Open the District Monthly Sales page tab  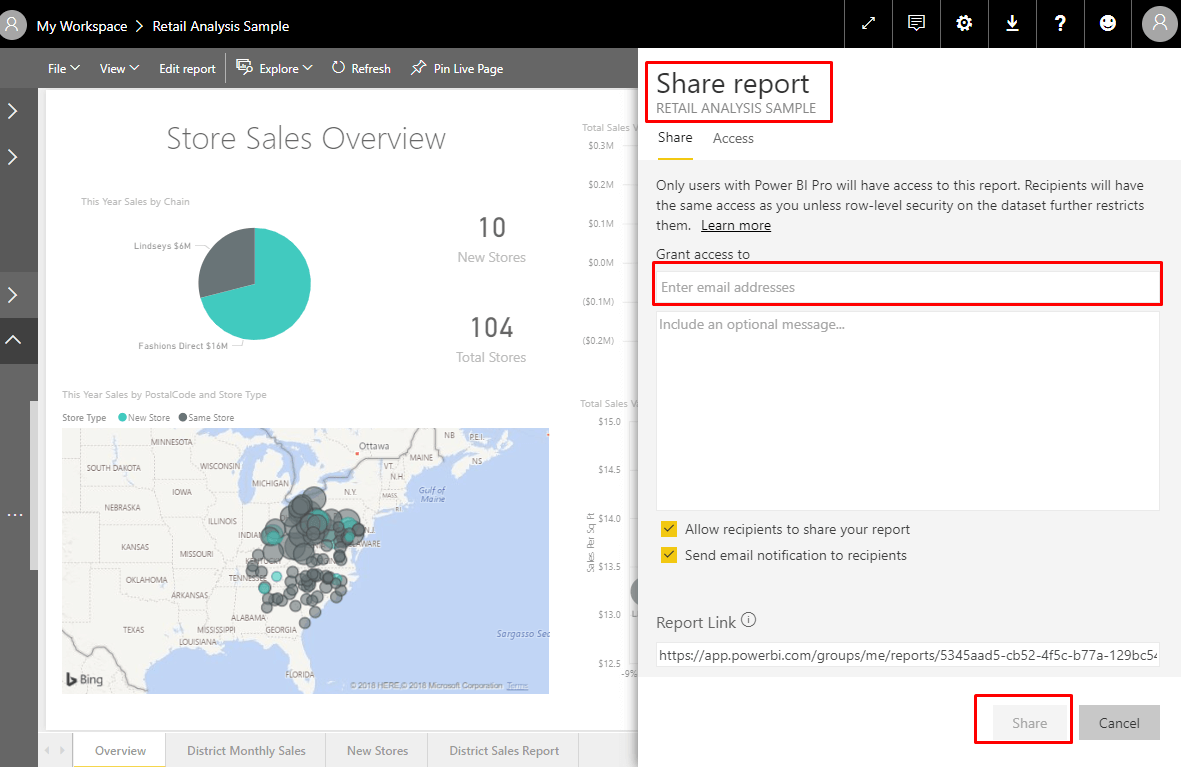tap(246, 750)
